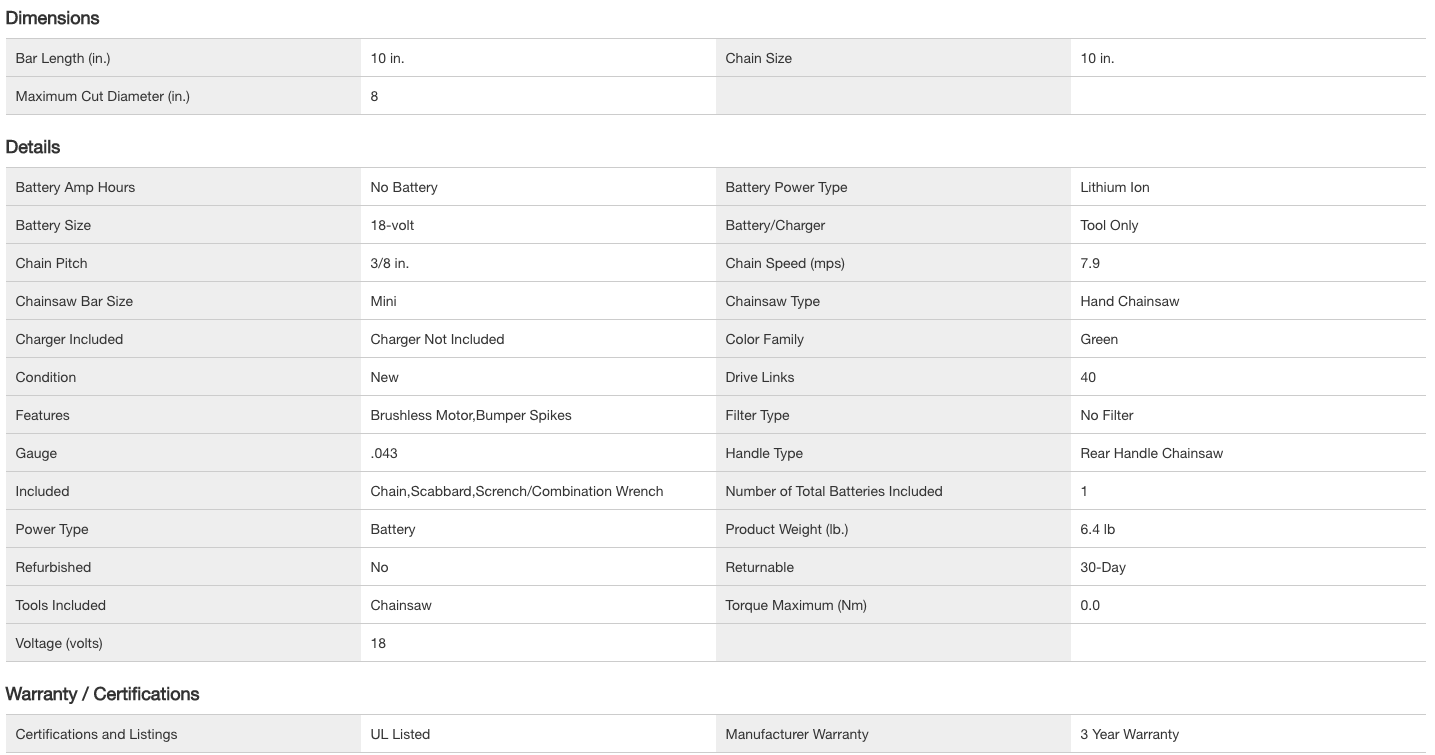Image resolution: width=1435 pixels, height=755 pixels.
Task: Select the 'UL Listed' certification value
Action: coord(400,734)
